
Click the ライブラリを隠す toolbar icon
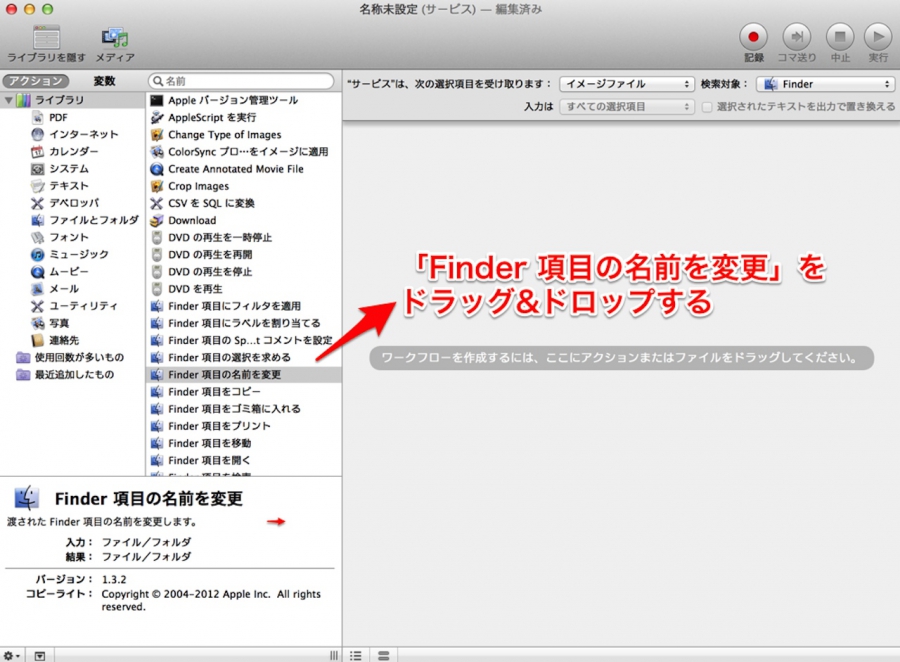click(x=46, y=38)
